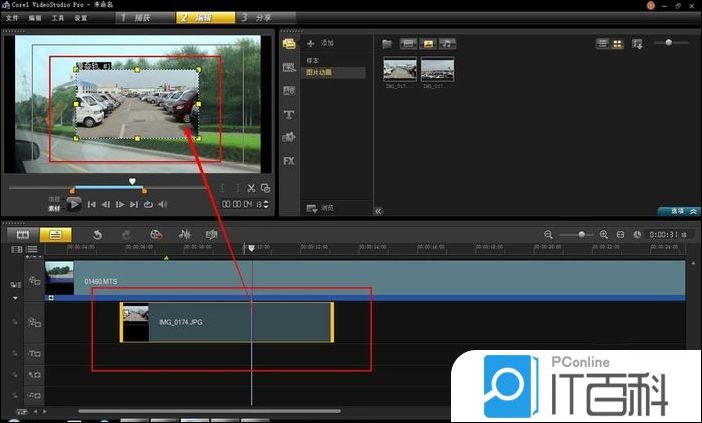Image resolution: width=702 pixels, height=423 pixels.
Task: Open the Title (T) library panel
Action: (289, 114)
